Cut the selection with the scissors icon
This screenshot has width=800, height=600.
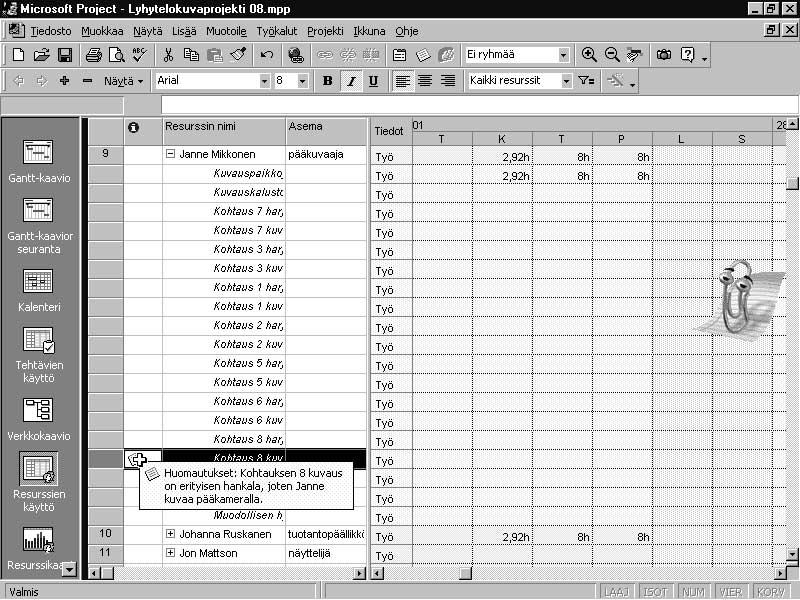168,55
